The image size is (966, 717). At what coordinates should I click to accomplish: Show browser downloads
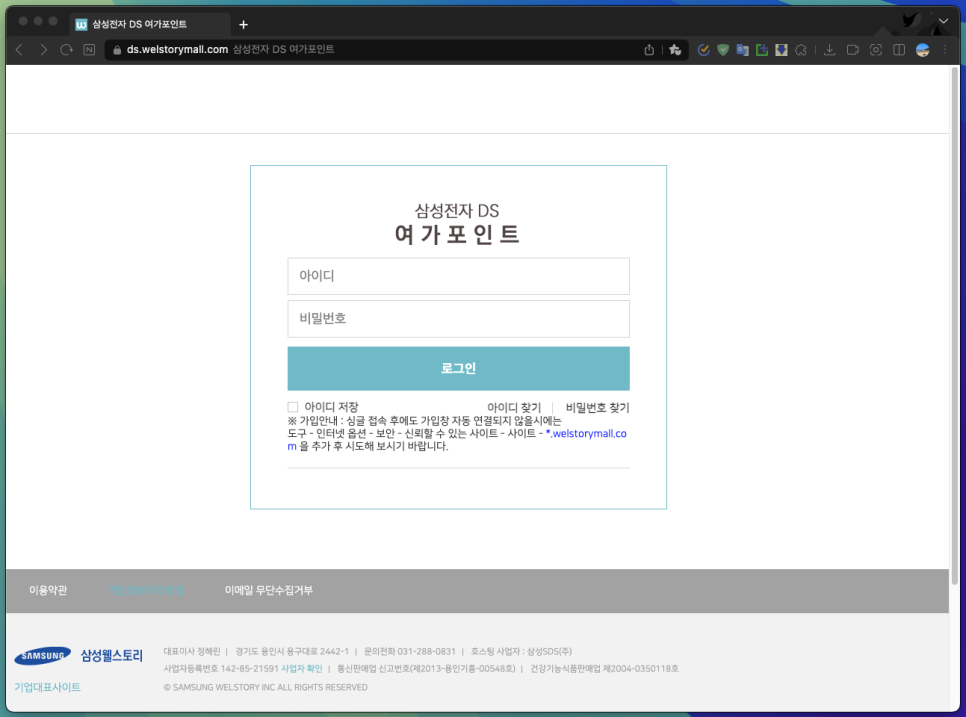tap(830, 50)
